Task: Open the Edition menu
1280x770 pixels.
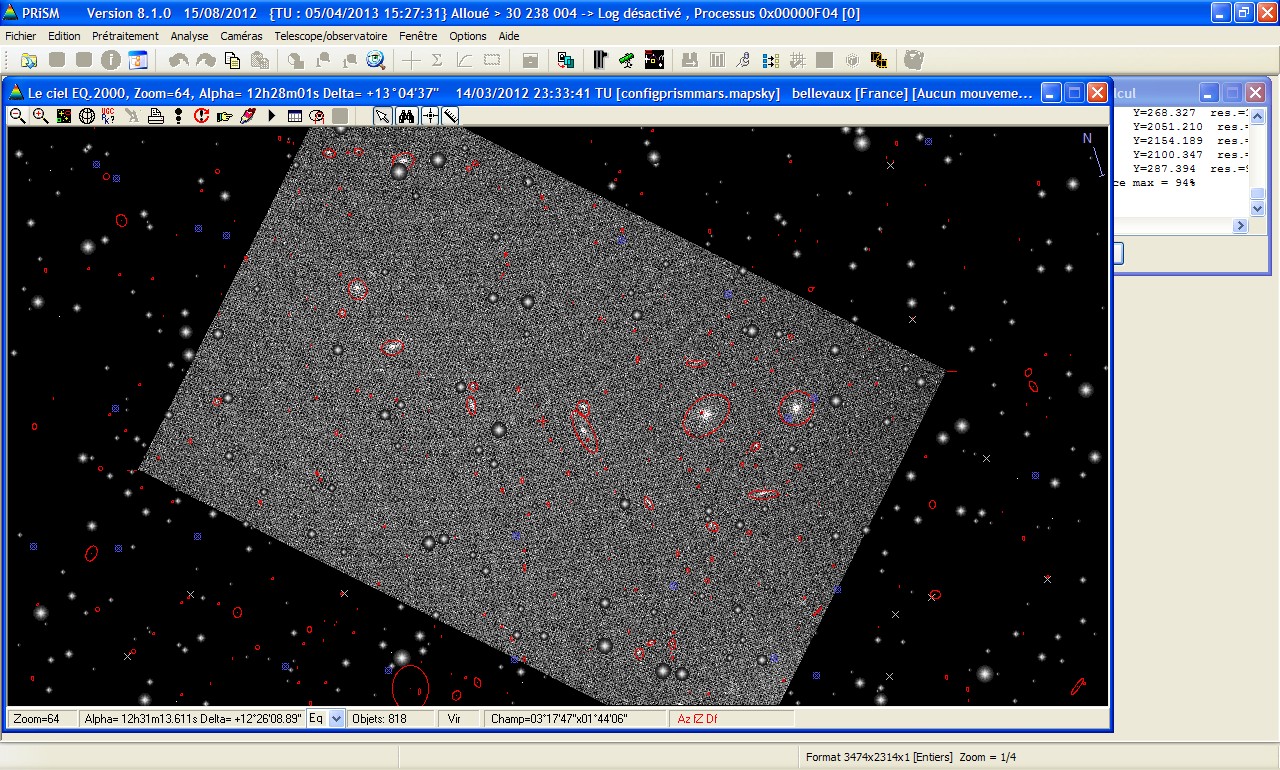Action: tap(64, 36)
